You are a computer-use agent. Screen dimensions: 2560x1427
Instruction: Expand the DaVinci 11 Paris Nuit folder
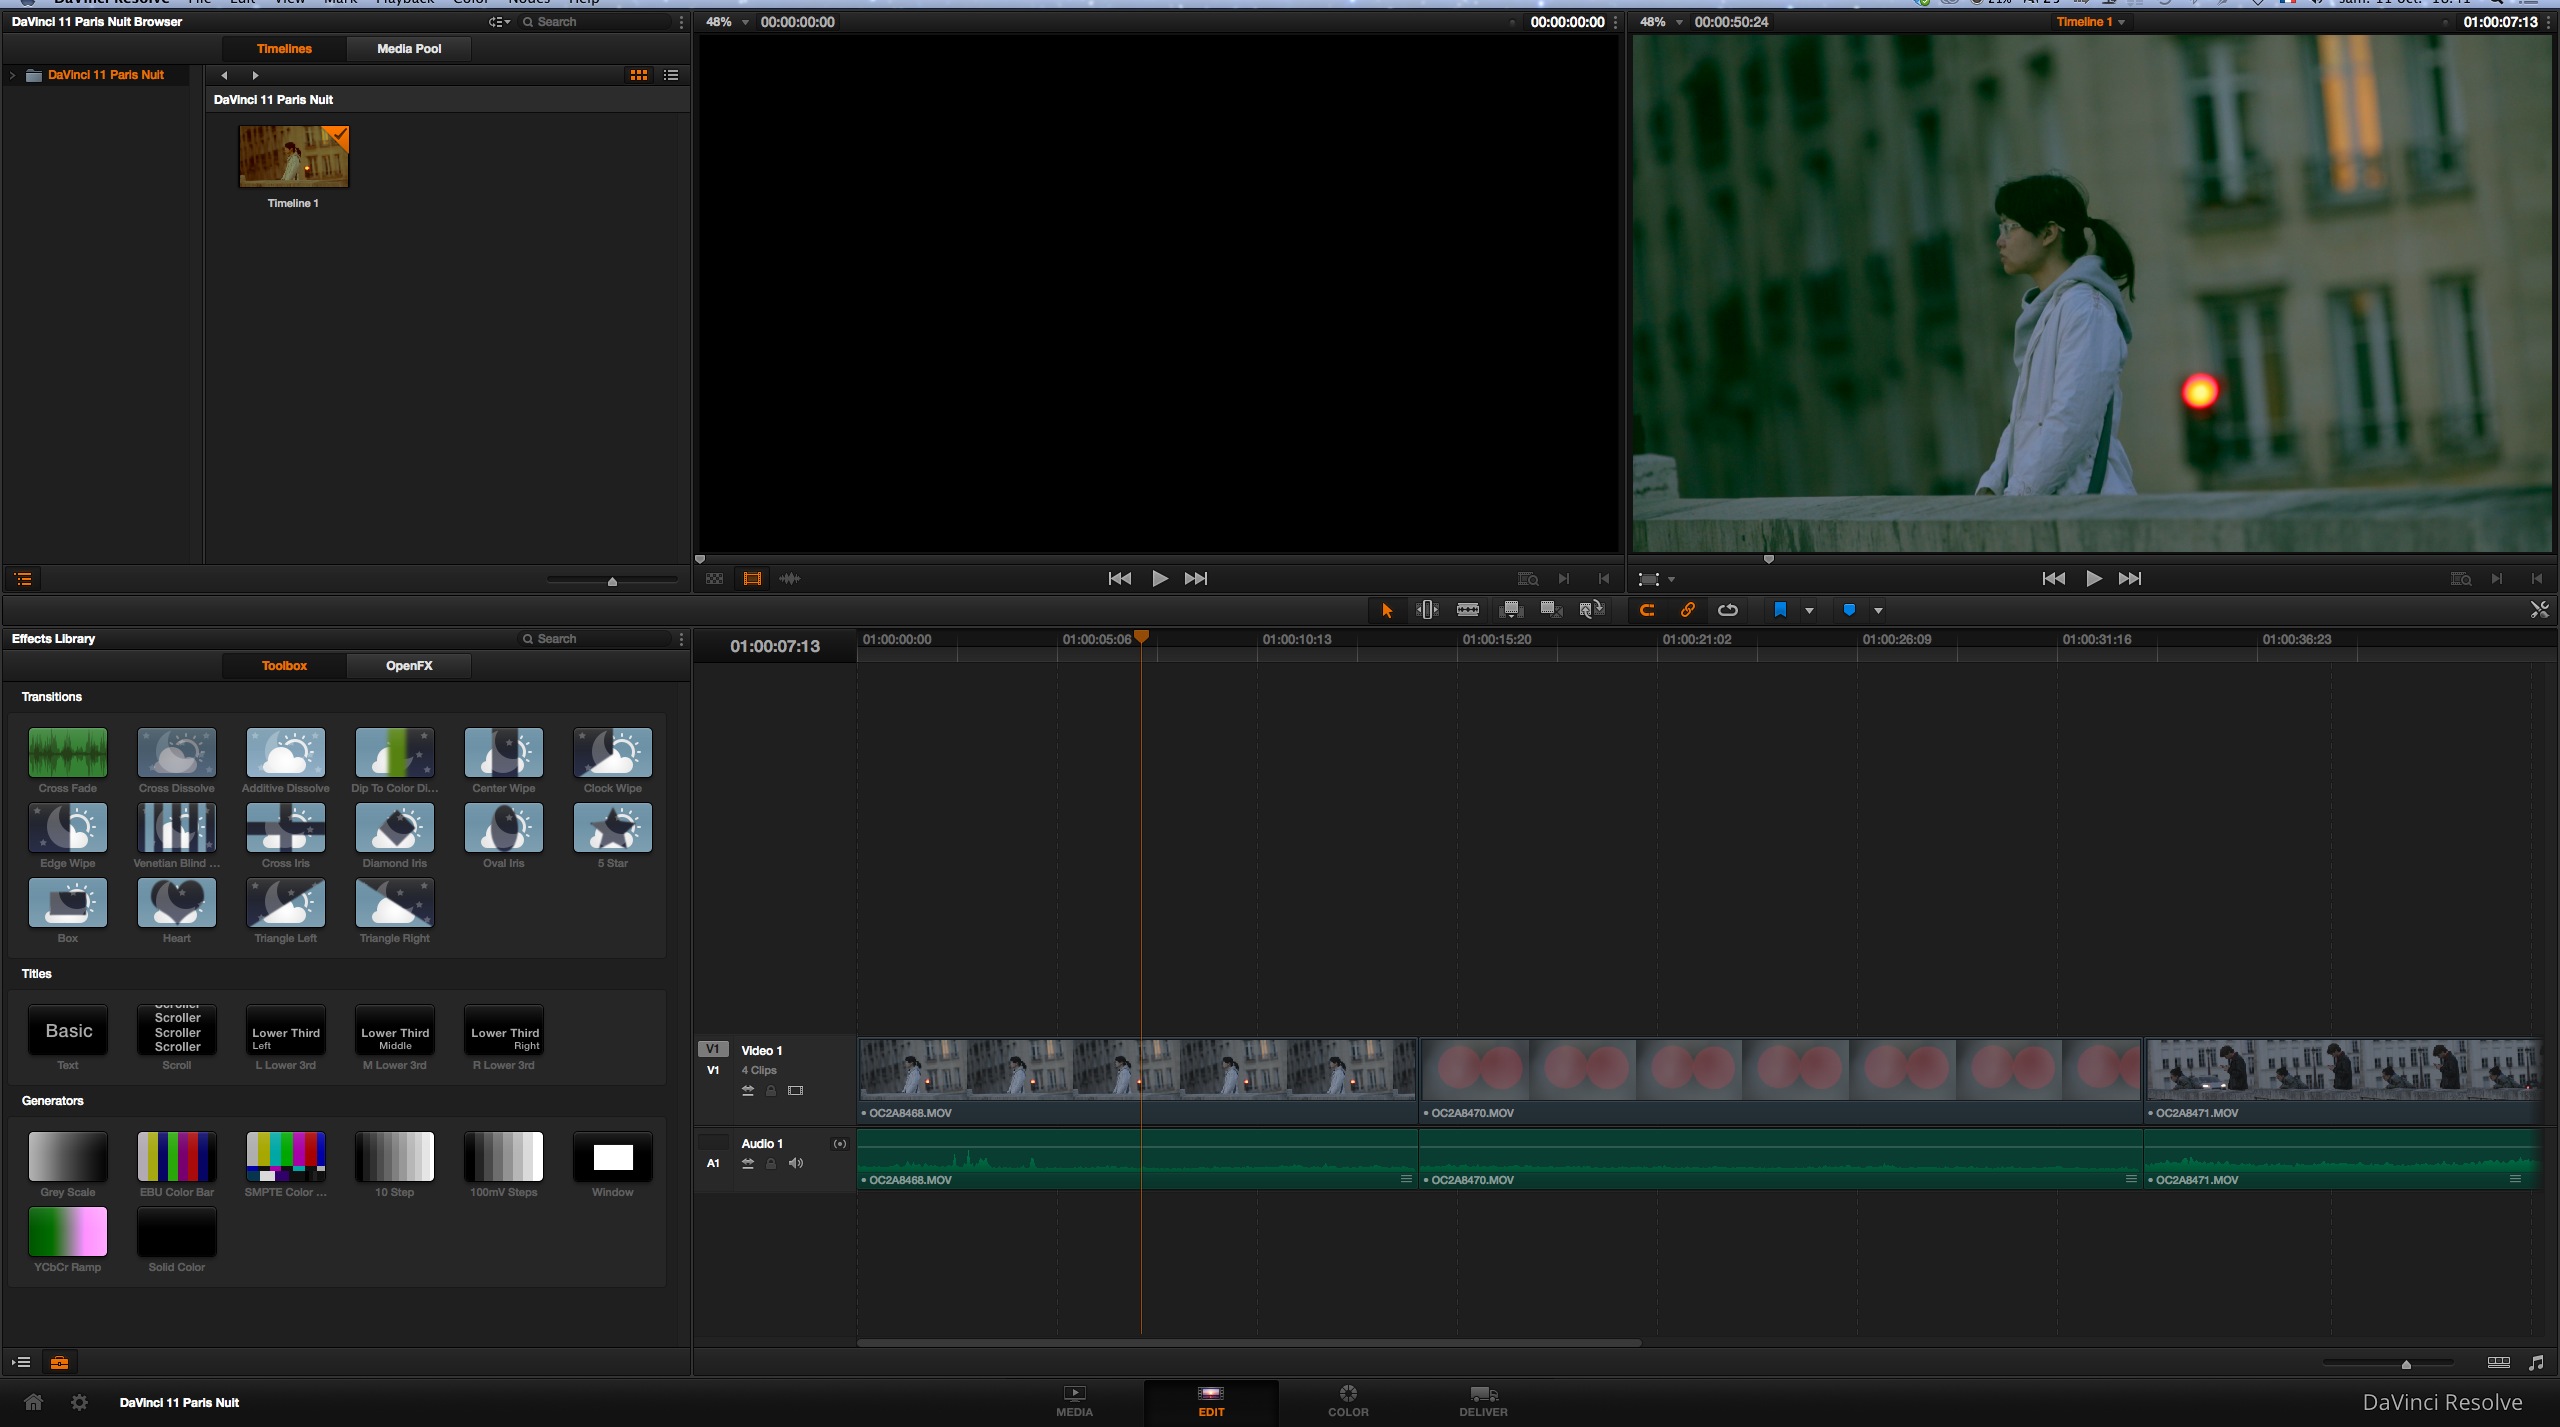pos(11,74)
